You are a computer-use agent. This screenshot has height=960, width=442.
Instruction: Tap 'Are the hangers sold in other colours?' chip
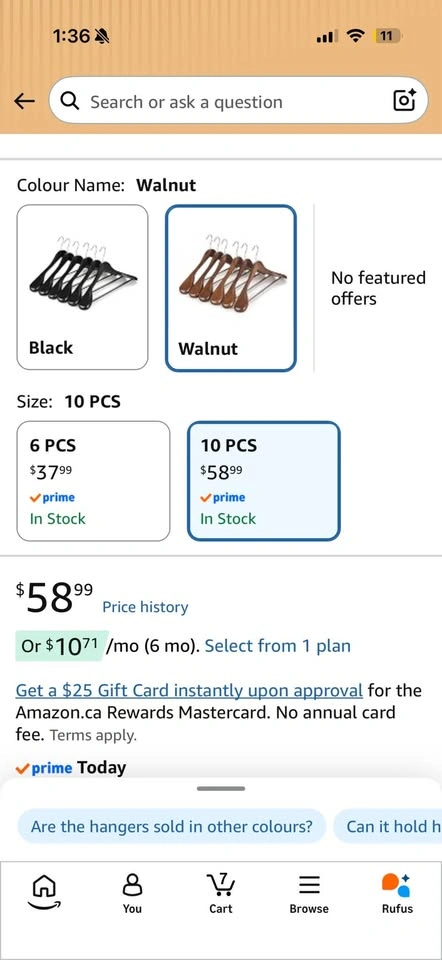tap(171, 827)
